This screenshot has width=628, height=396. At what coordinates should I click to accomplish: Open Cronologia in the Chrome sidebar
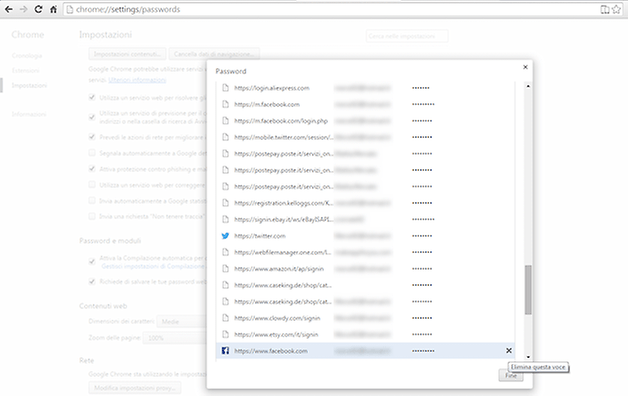(27, 56)
